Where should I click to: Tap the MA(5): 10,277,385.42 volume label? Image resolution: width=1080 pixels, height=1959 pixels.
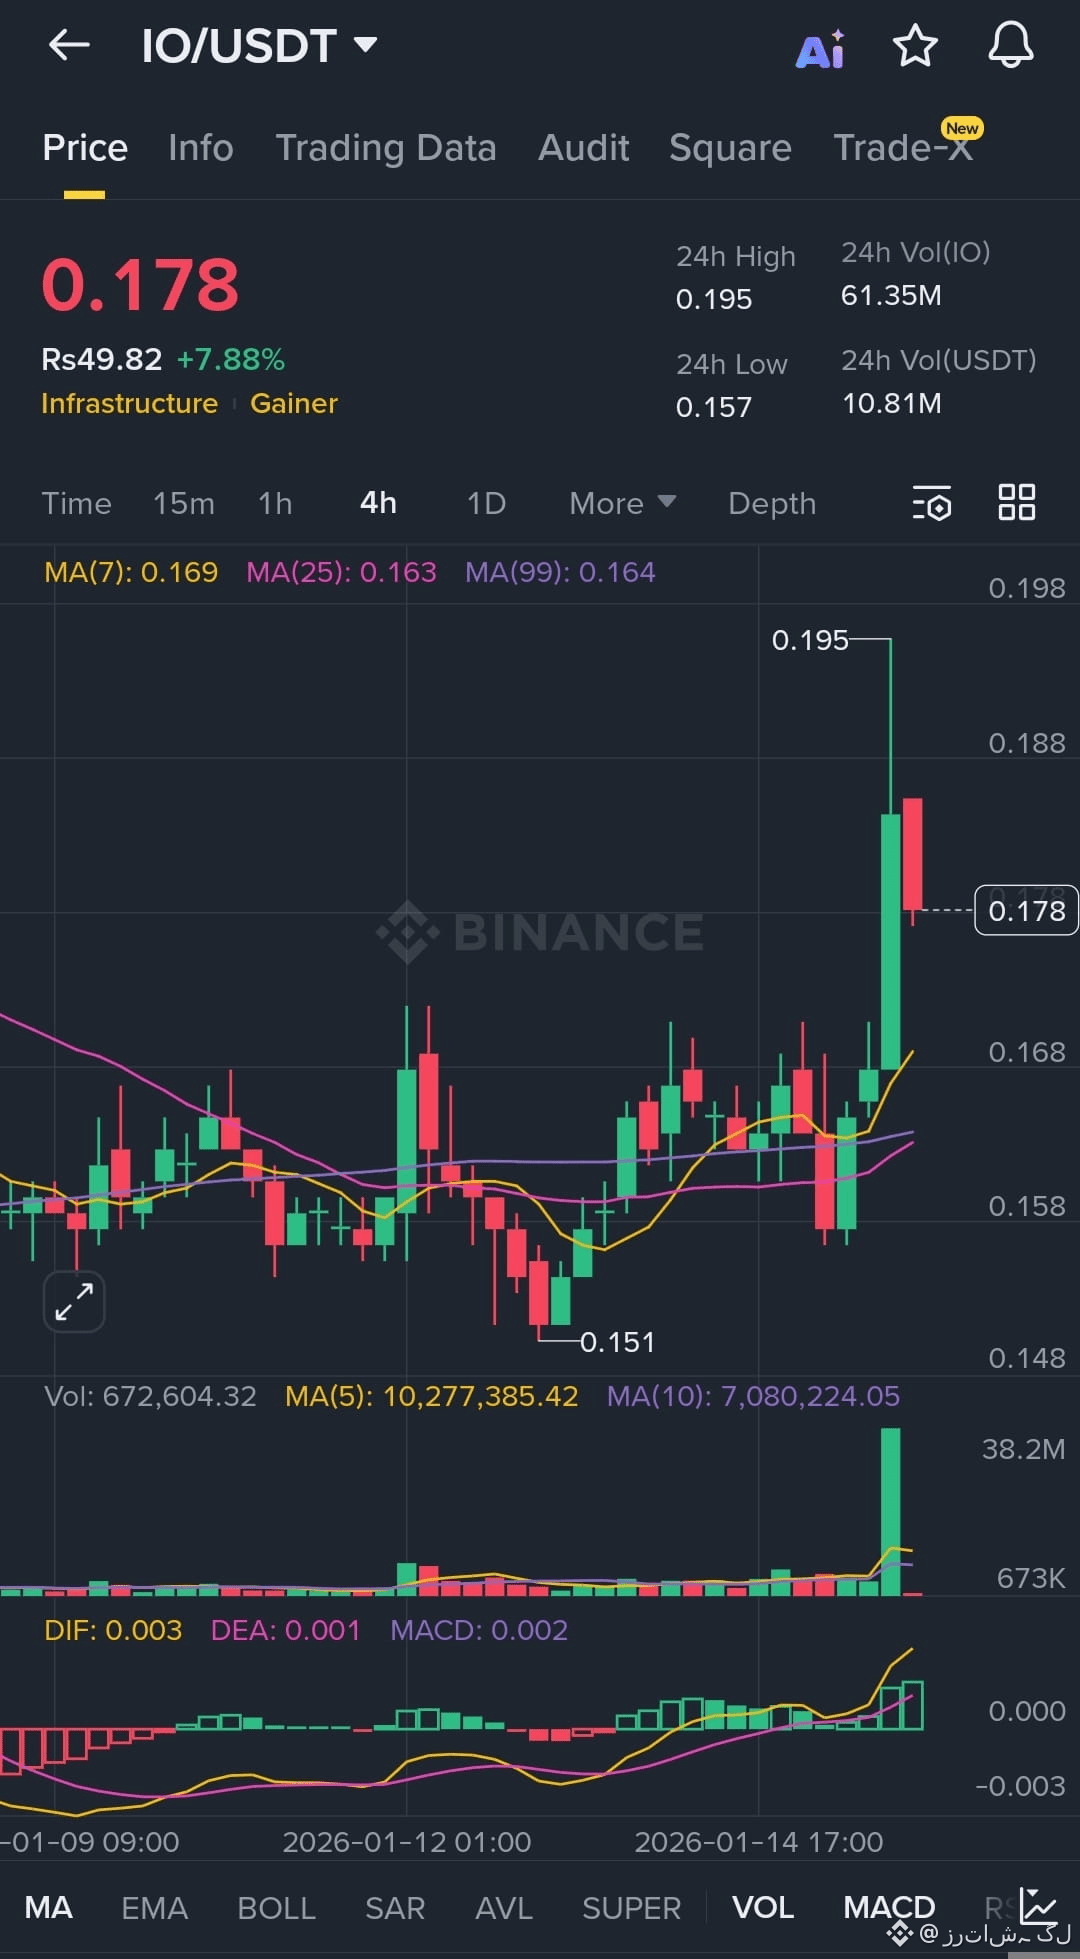[x=432, y=1396]
